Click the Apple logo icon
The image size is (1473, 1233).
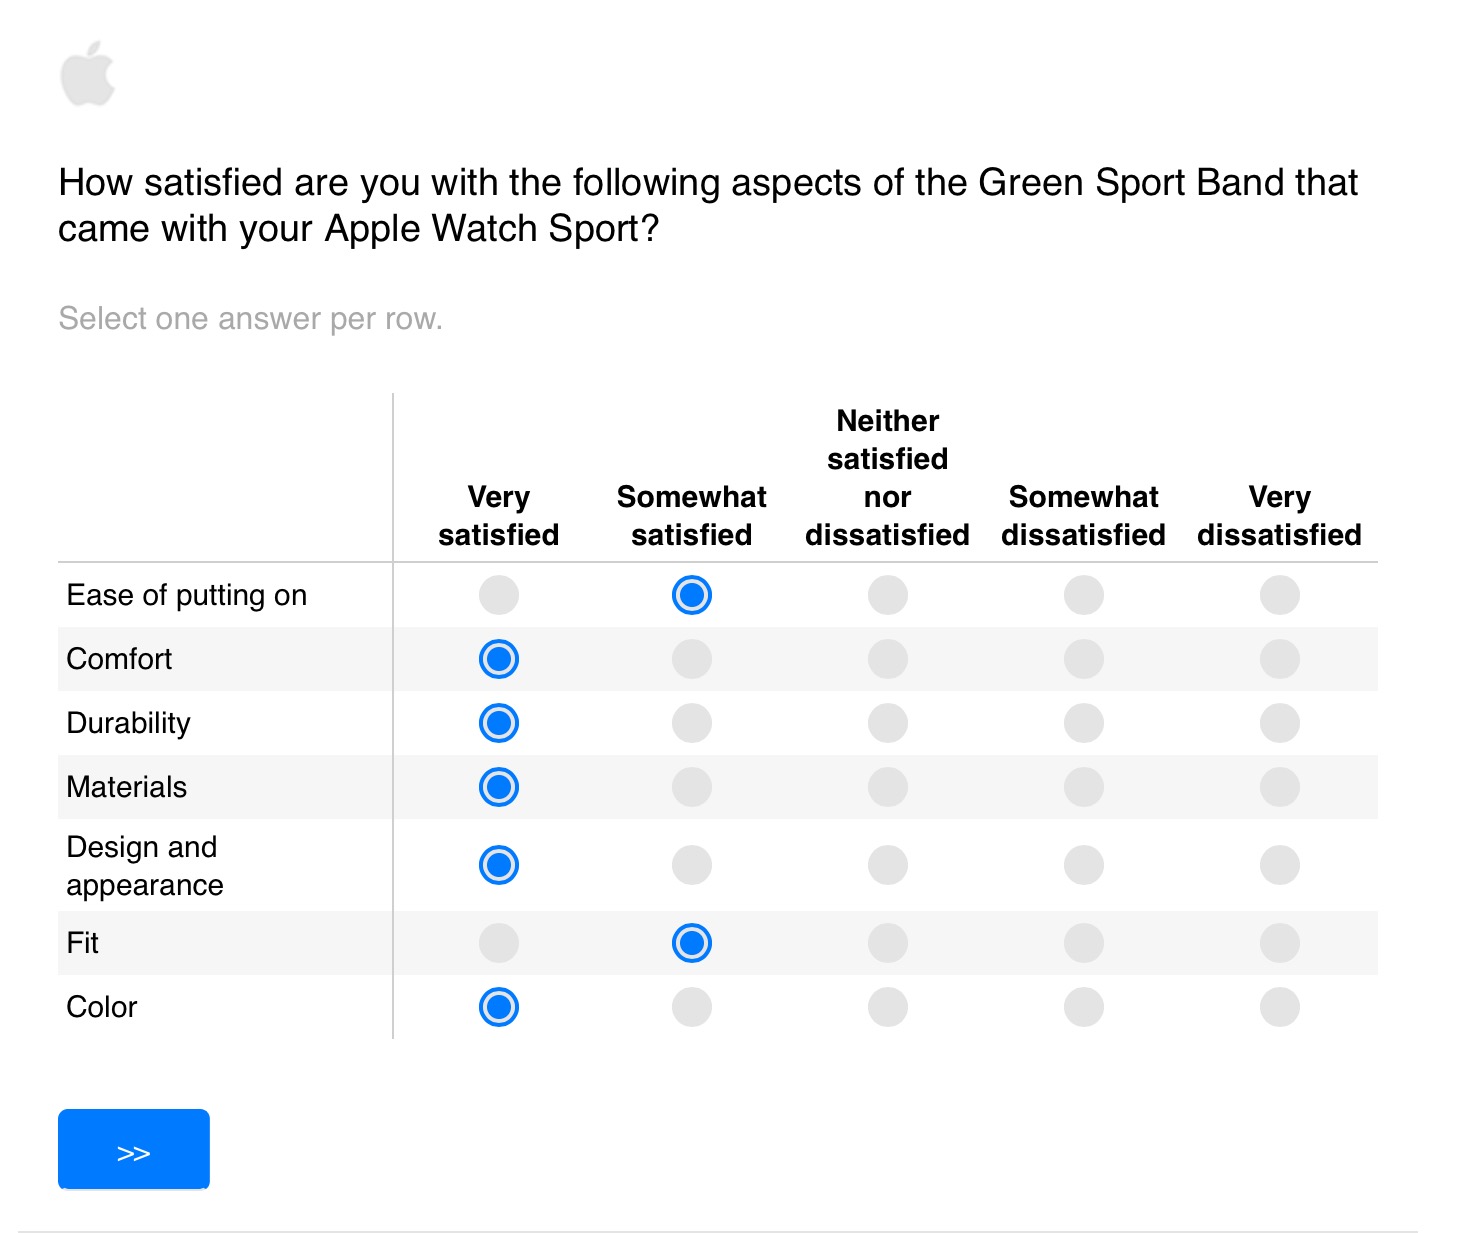click(88, 73)
